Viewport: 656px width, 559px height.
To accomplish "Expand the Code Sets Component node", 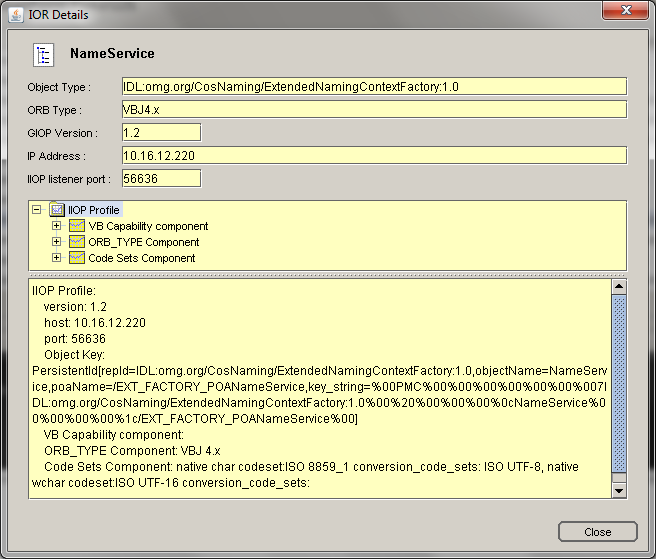I will pos(56,257).
